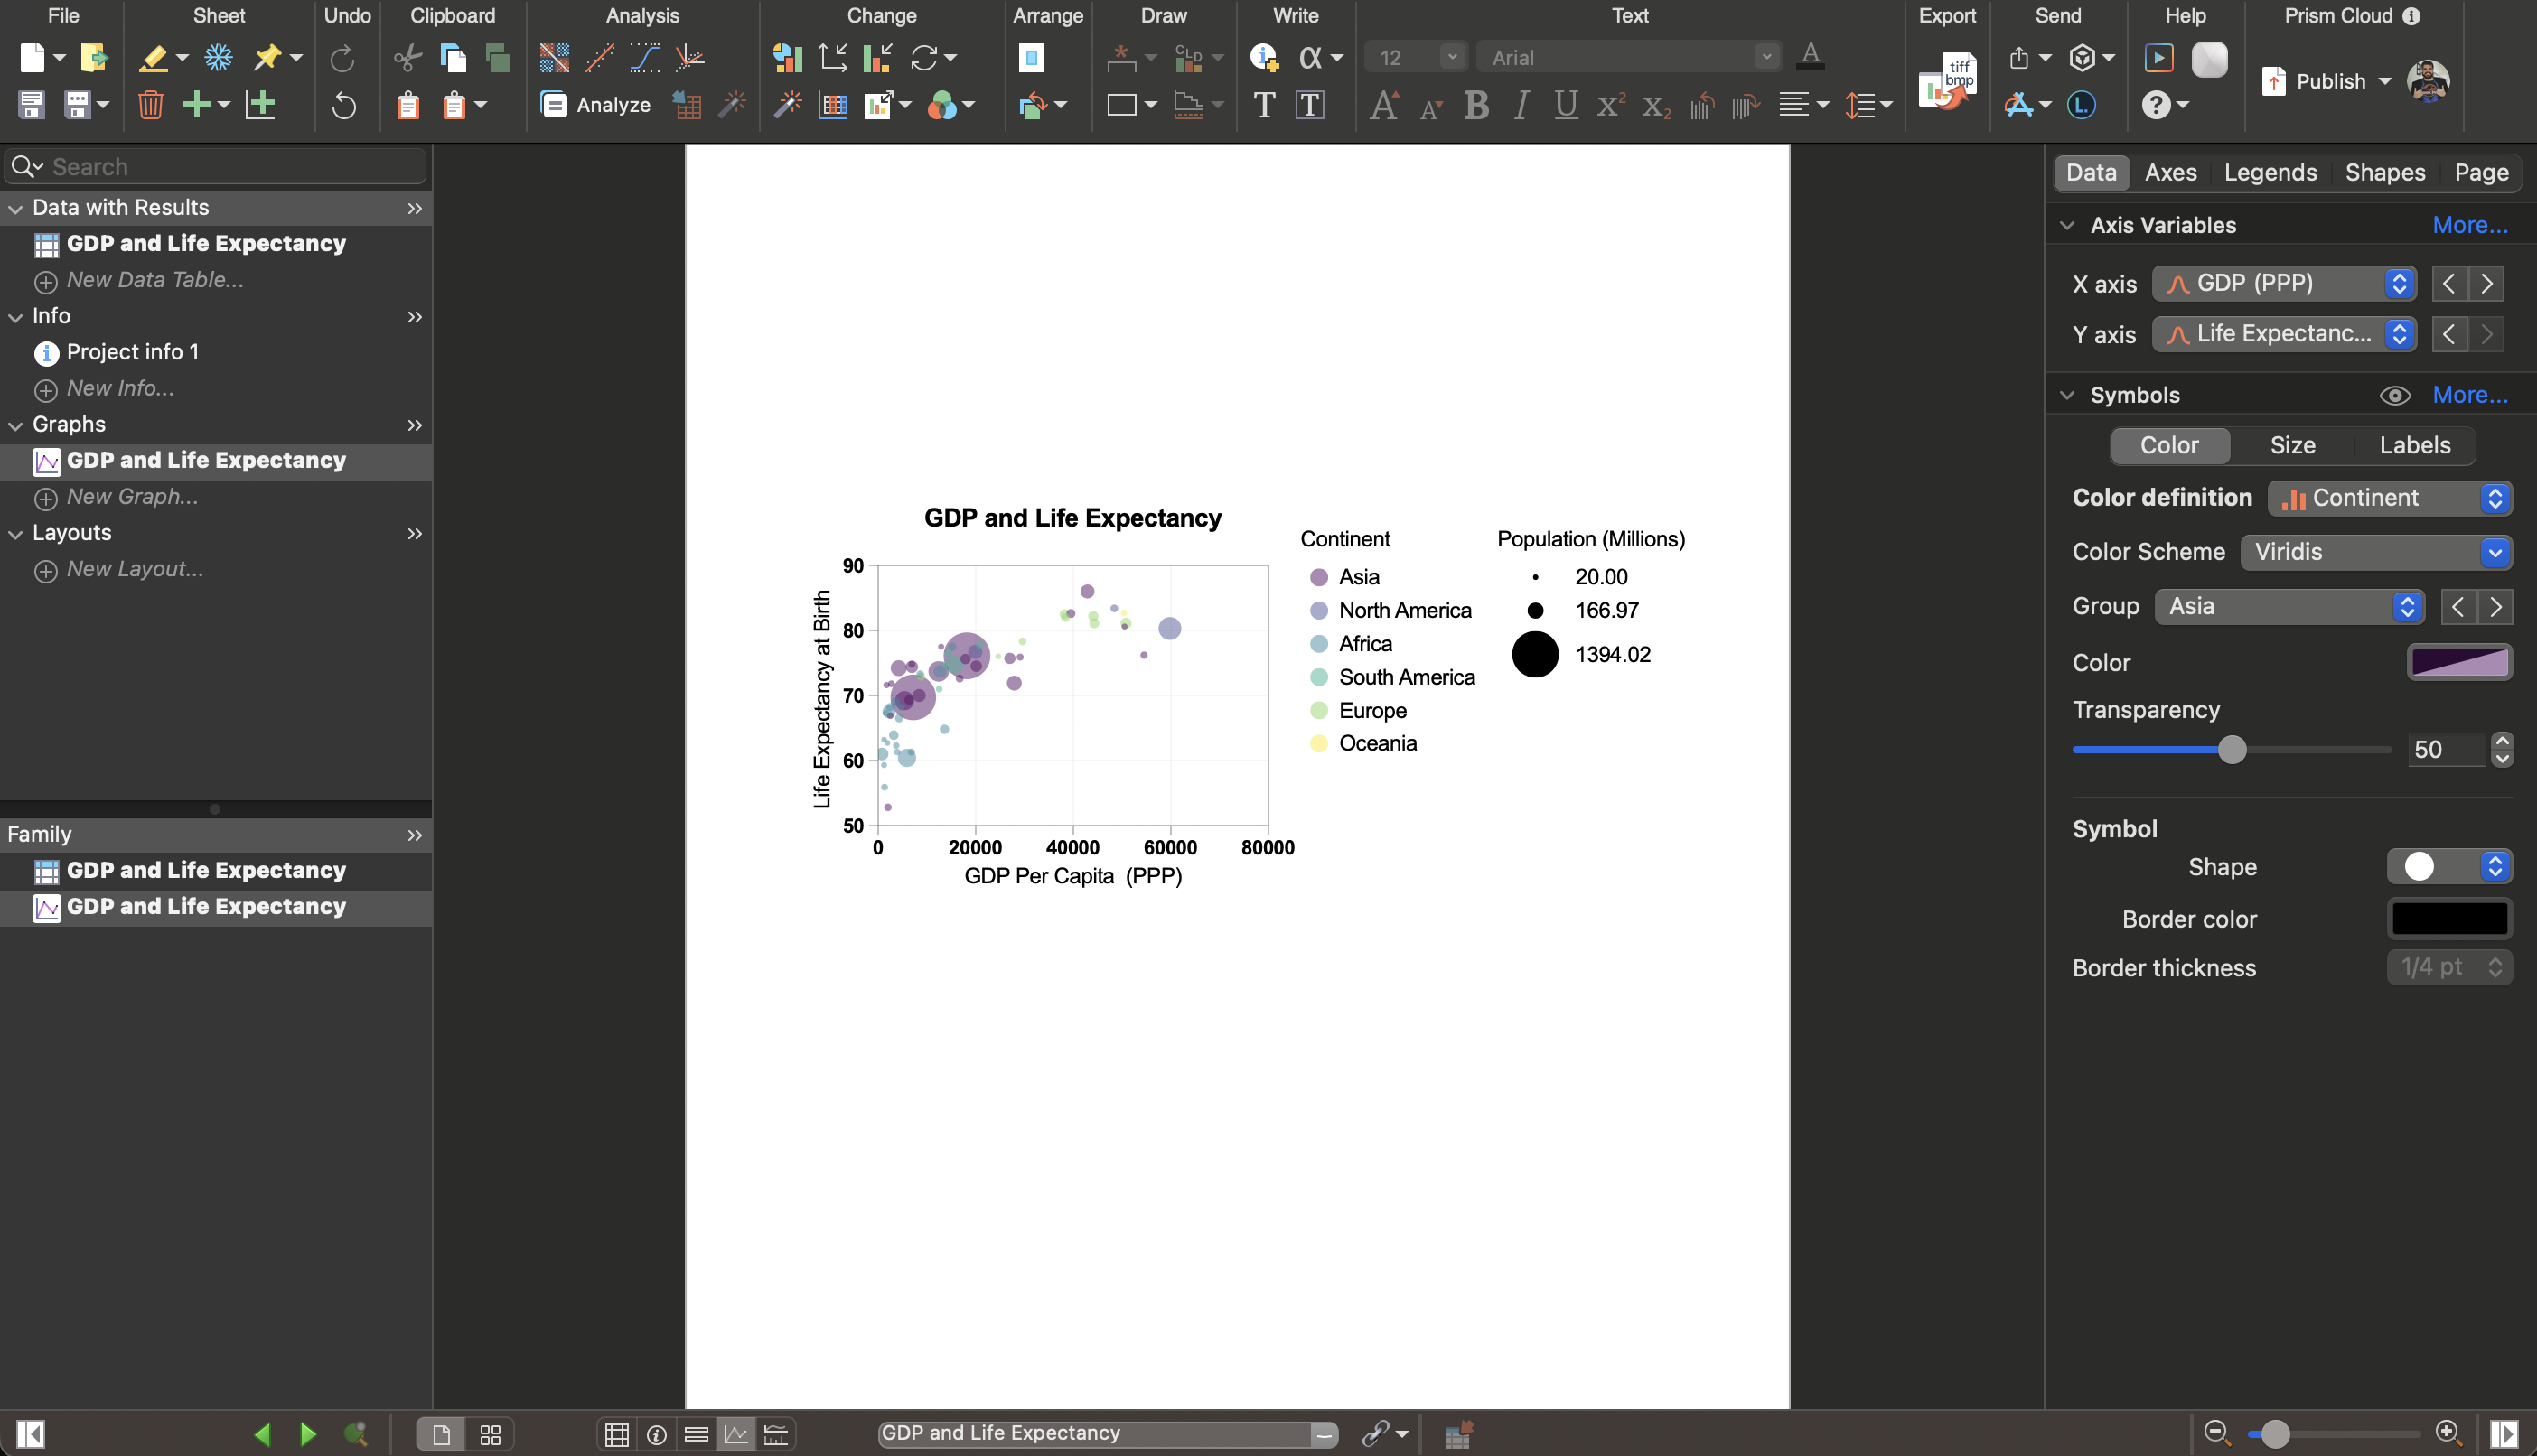This screenshot has height=1456, width=2537.
Task: Click the scissors cut icon
Action: point(407,58)
